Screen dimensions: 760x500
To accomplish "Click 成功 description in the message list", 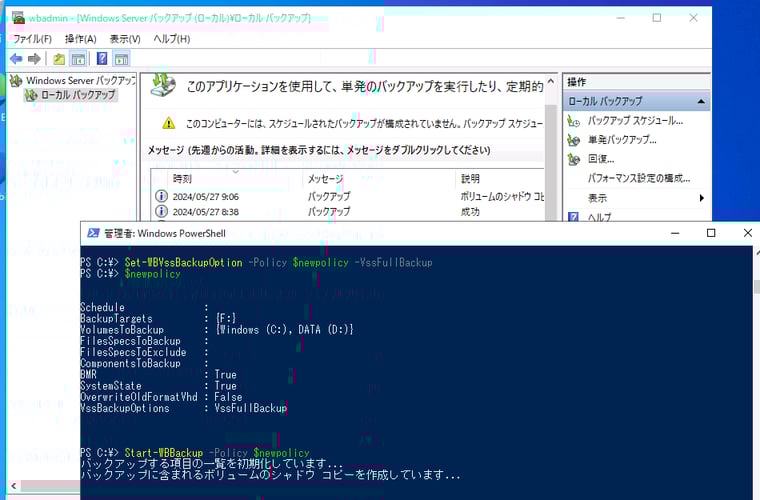I will coord(470,212).
